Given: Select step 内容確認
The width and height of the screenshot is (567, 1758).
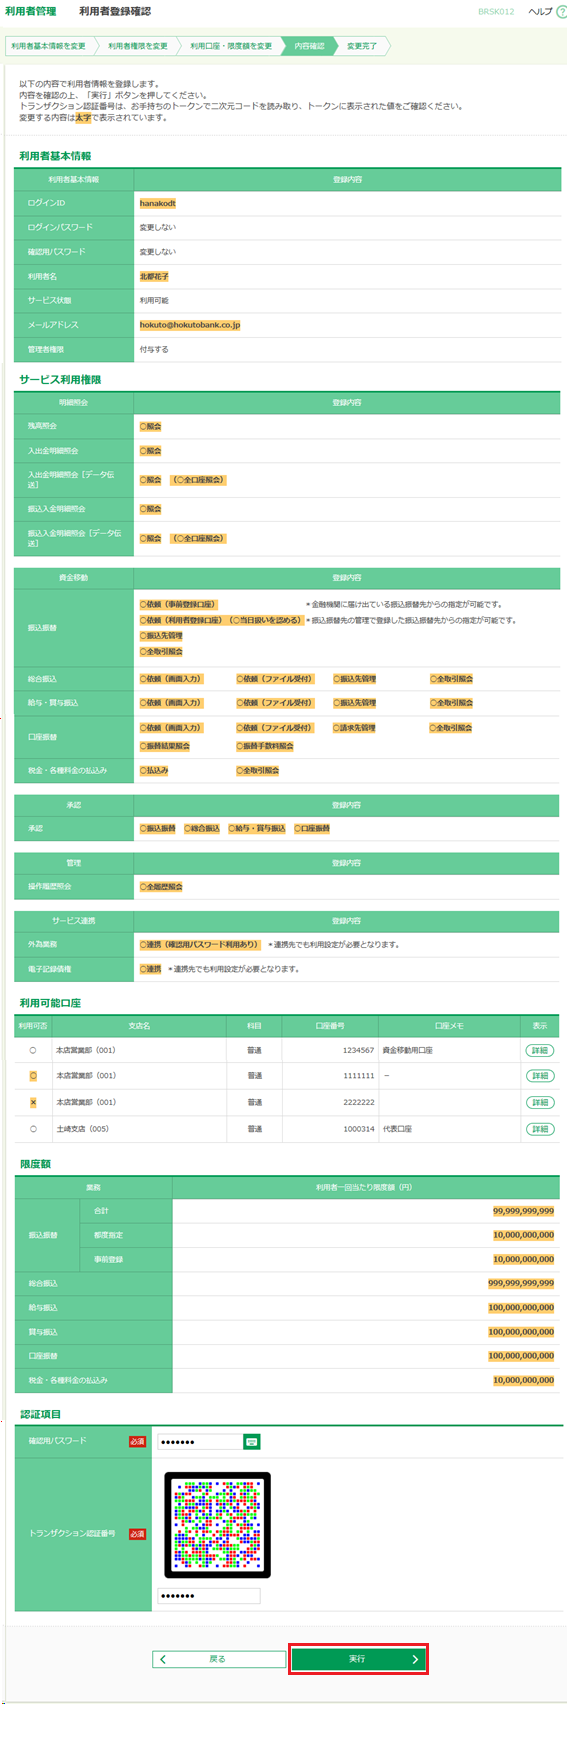Looking at the screenshot, I should (x=309, y=46).
